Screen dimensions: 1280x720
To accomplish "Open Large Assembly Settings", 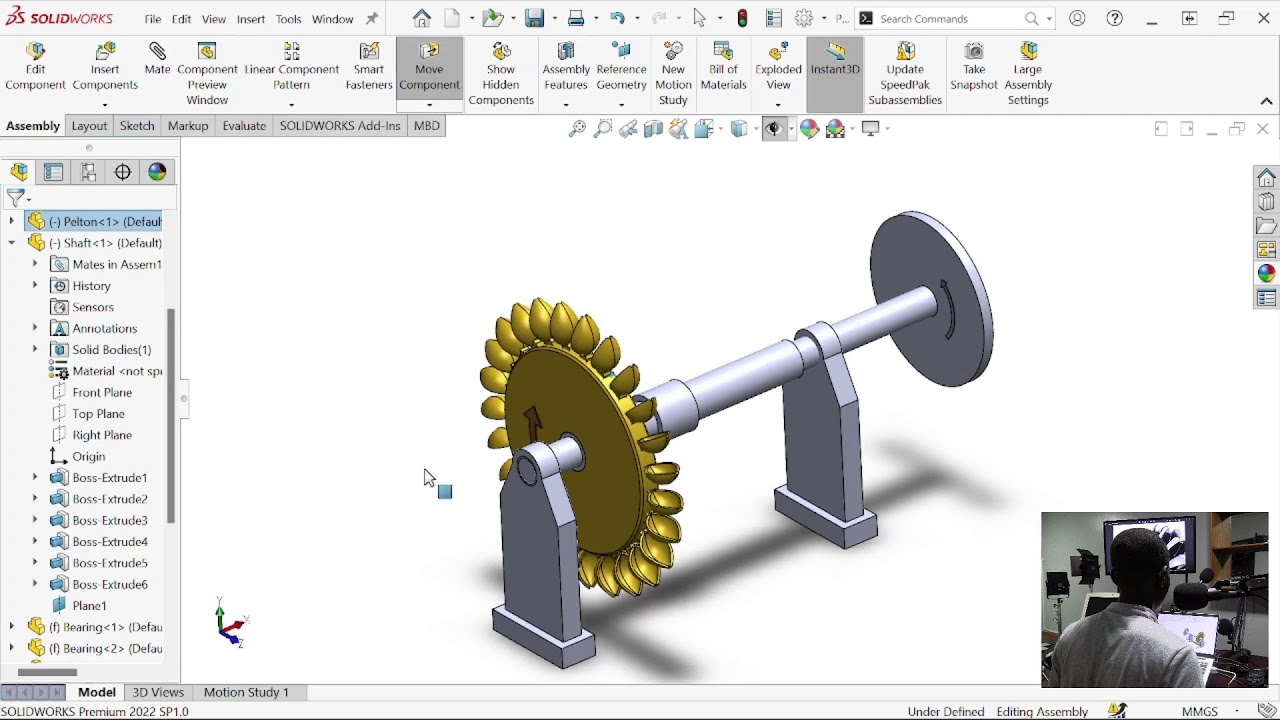I will coord(1028,75).
